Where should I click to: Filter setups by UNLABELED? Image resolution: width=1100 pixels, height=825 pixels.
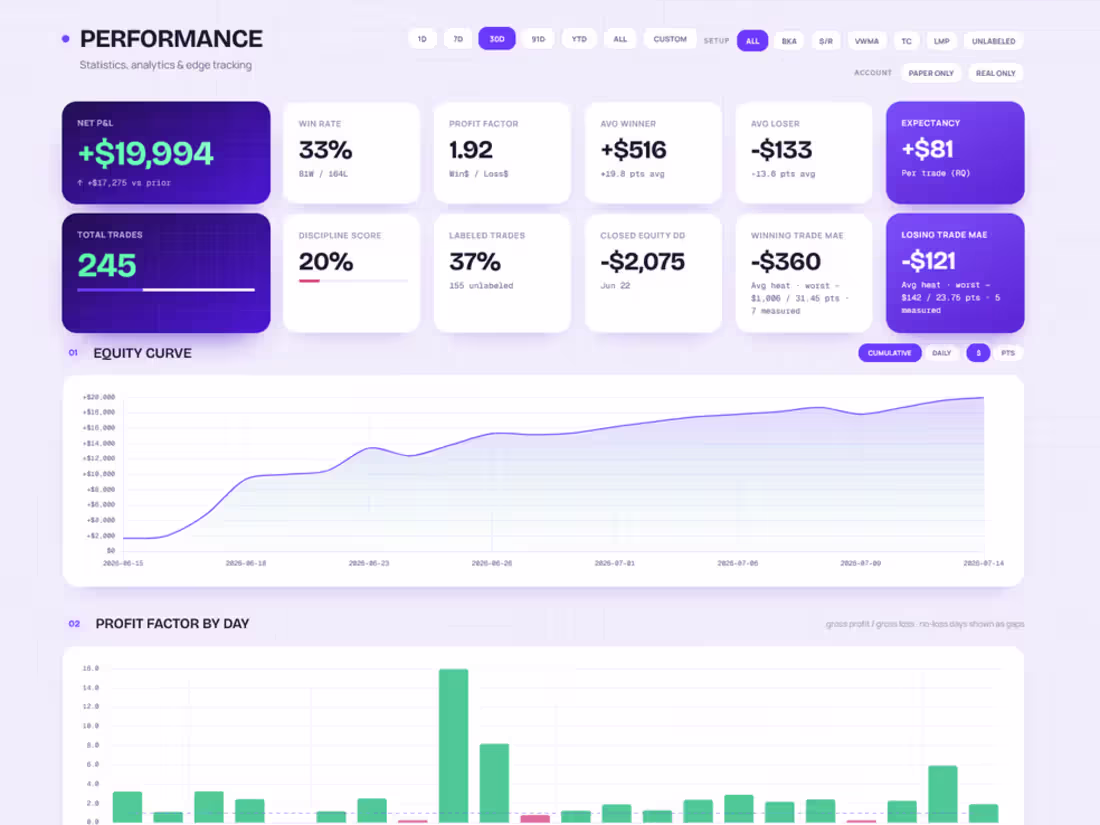click(993, 41)
